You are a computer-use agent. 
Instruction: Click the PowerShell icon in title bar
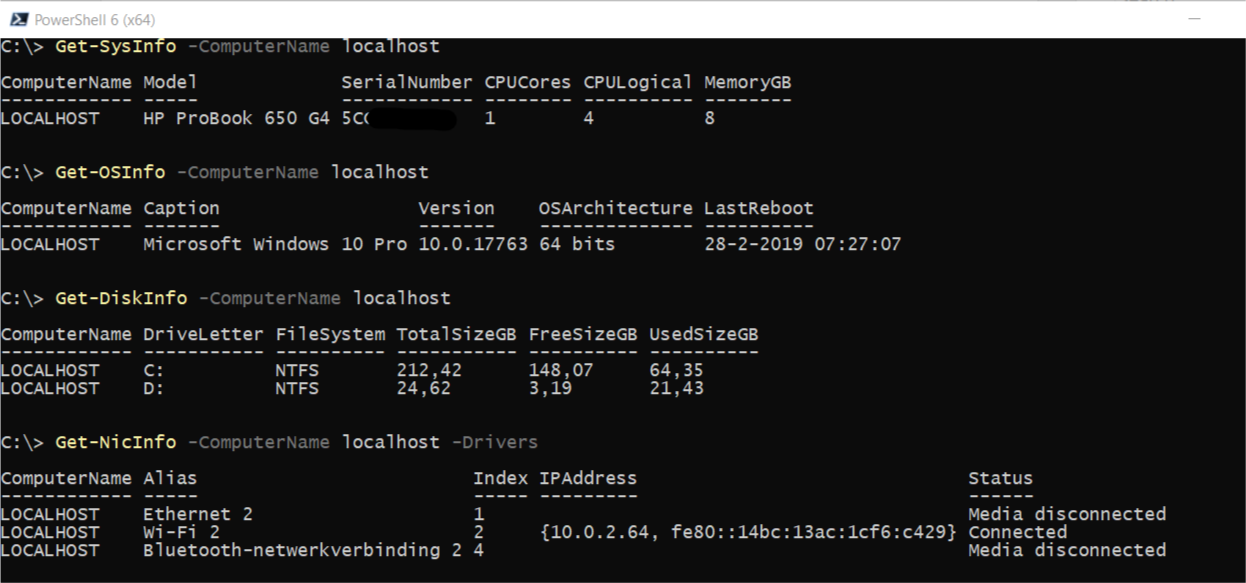(x=17, y=19)
